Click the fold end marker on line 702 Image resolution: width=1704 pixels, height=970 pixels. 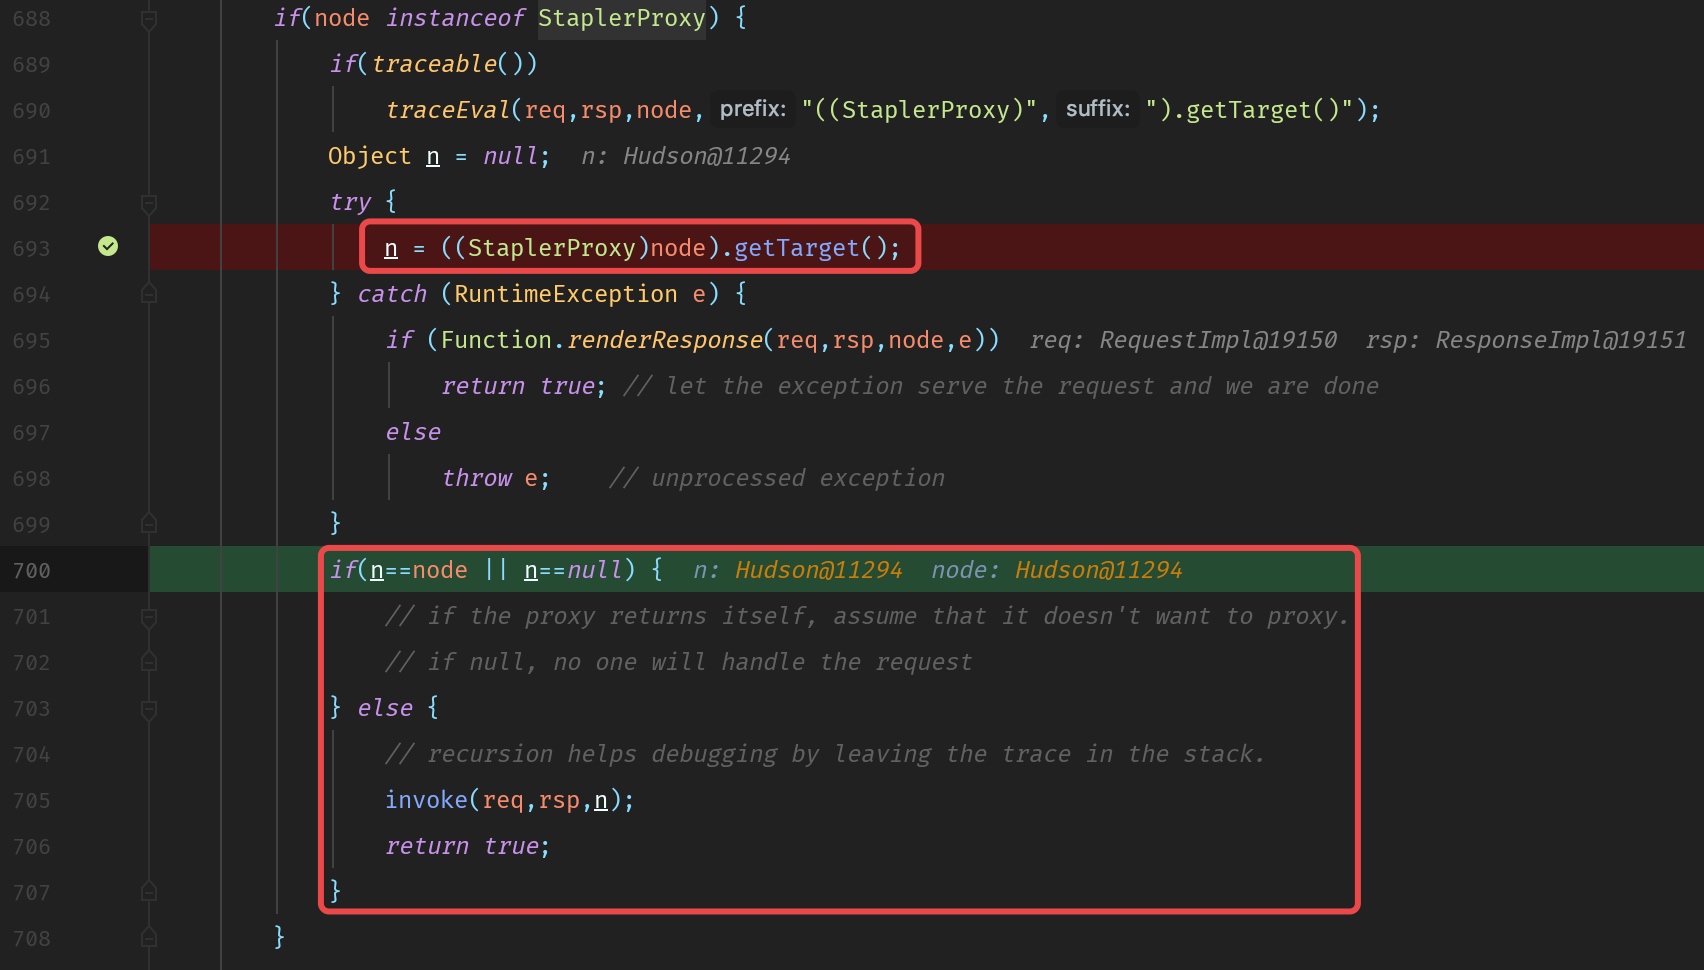pos(149,662)
